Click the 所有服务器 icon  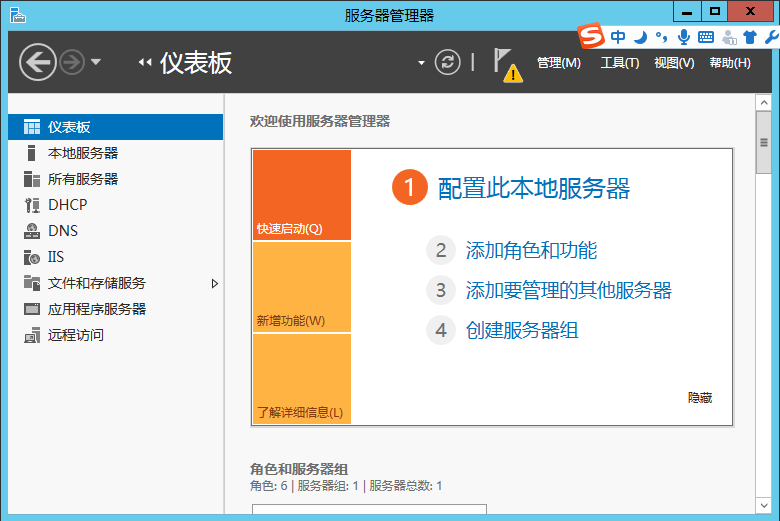pos(32,179)
